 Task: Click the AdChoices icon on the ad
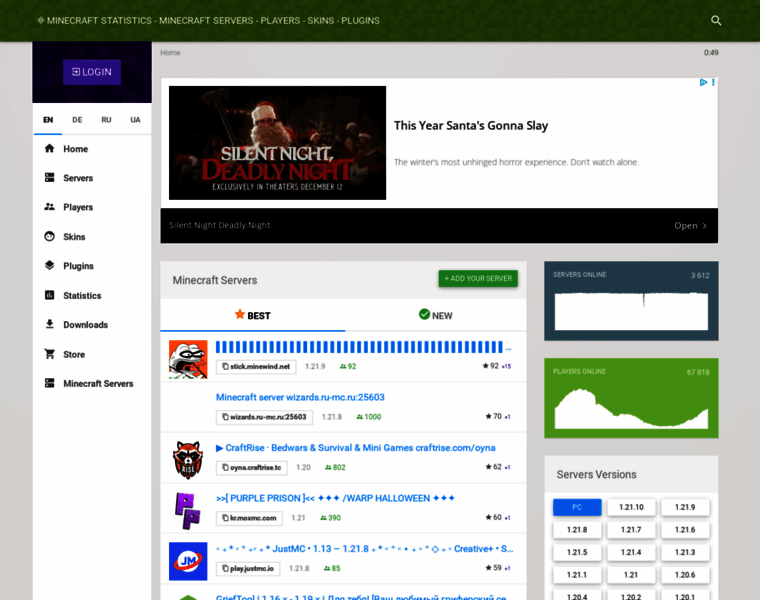click(703, 82)
